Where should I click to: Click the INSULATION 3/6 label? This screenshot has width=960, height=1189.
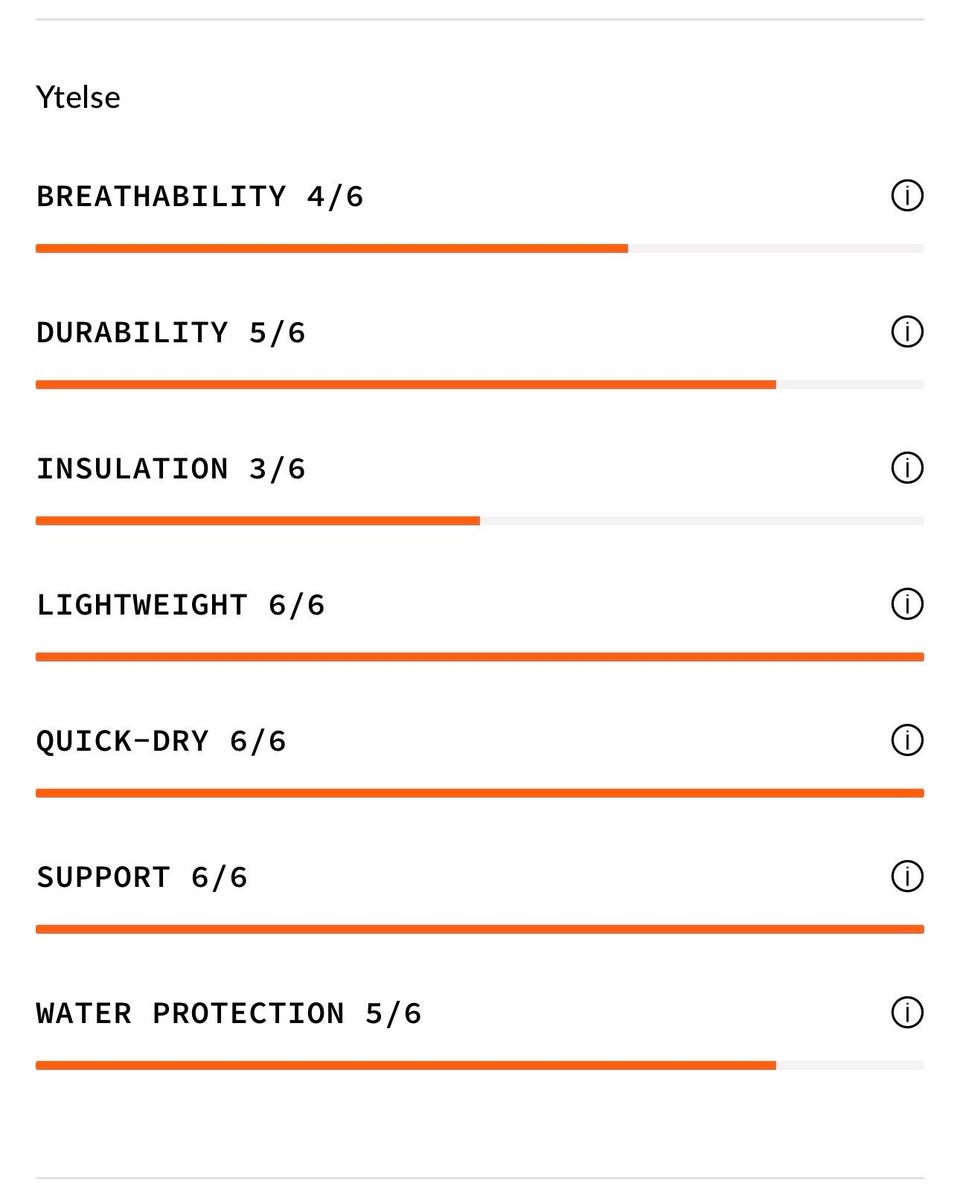coord(171,469)
